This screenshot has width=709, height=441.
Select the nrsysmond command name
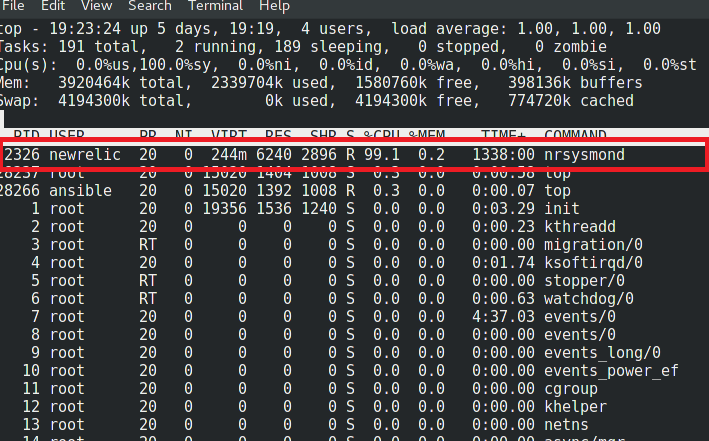click(584, 155)
